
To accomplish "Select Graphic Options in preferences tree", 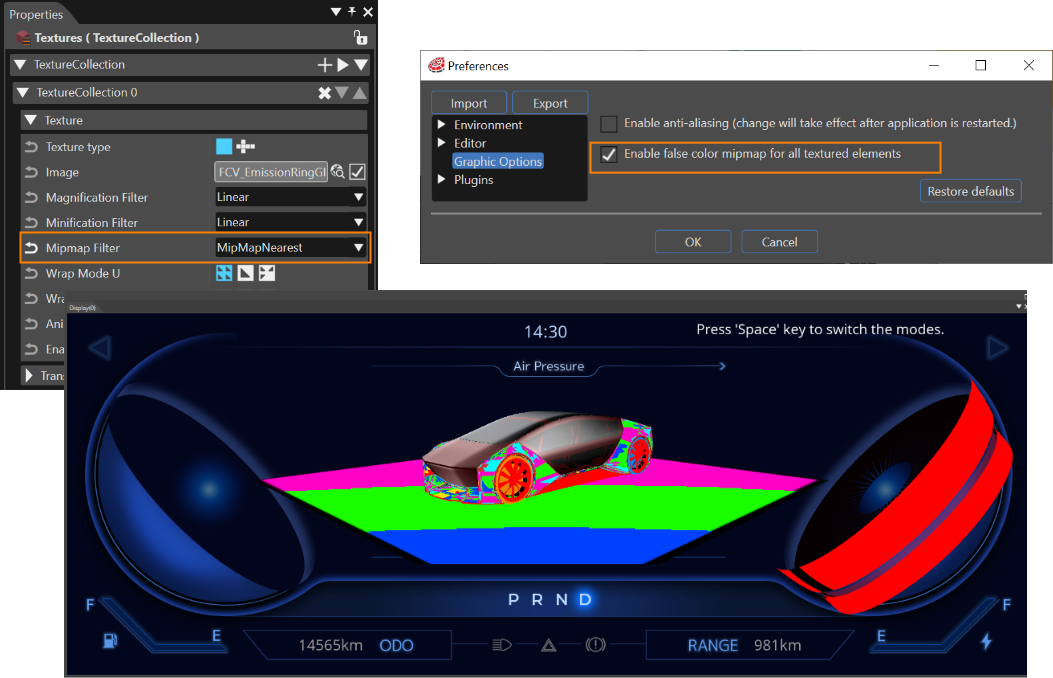I will [498, 161].
